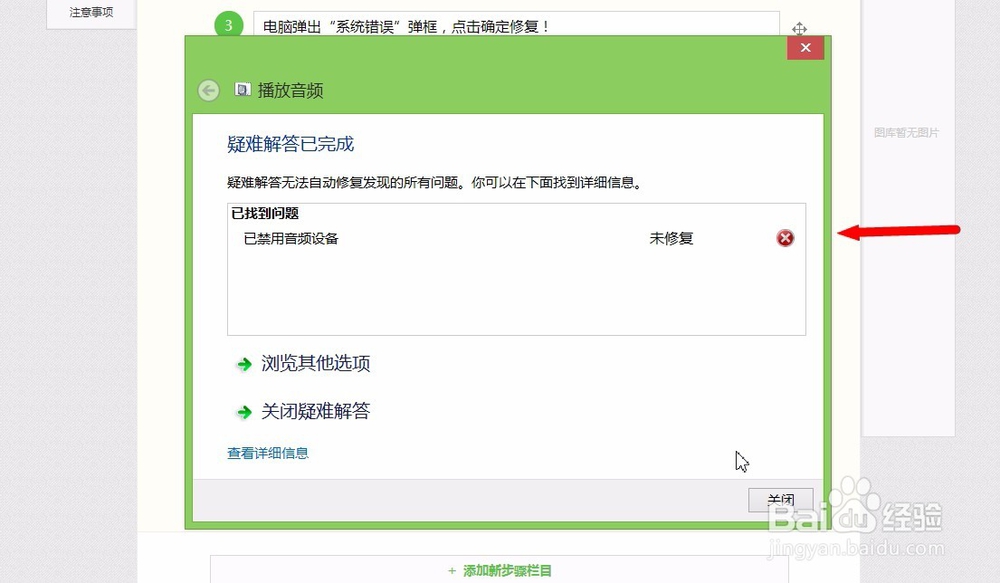1000x583 pixels.
Task: Click the back arrow in the troubleshooter header
Action: point(208,90)
